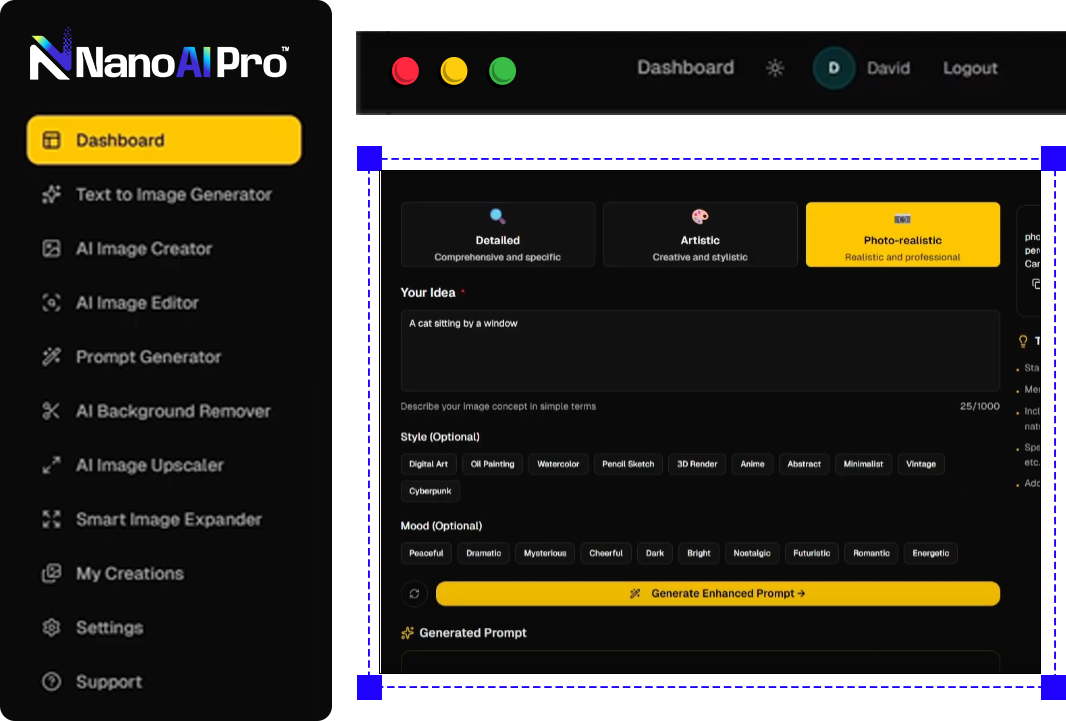Click the AI Image Creator sidebar icon
1066x721 pixels.
51,249
